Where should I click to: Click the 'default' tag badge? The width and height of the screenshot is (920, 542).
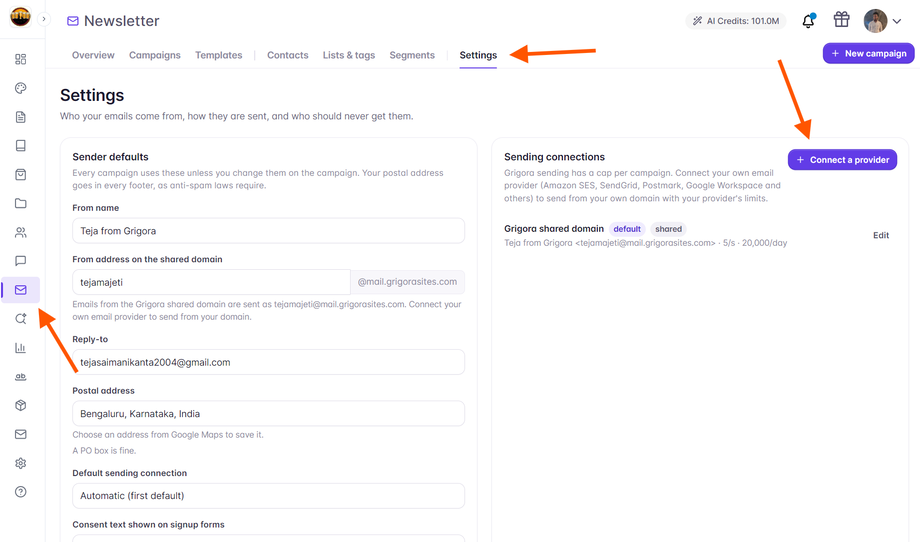click(627, 229)
